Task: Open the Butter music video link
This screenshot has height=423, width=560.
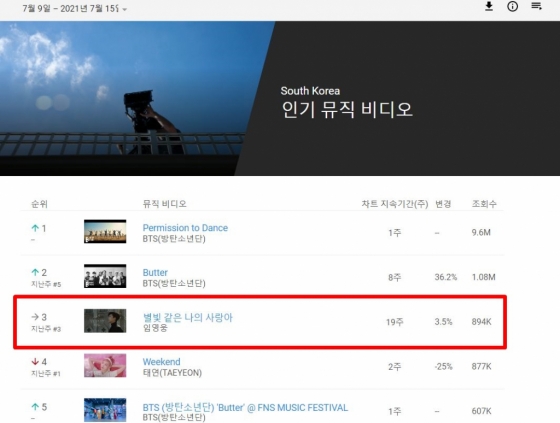Action: (155, 272)
